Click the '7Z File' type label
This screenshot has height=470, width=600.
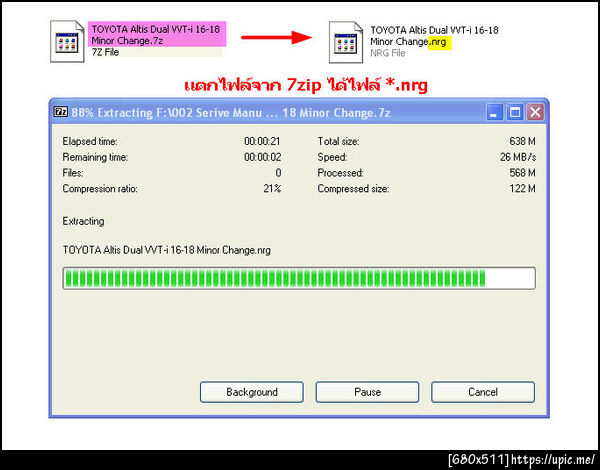click(105, 52)
